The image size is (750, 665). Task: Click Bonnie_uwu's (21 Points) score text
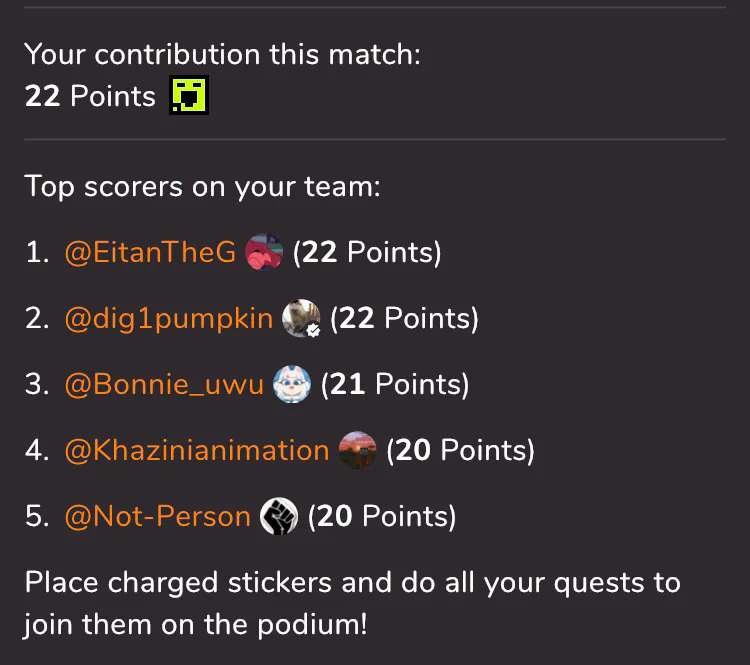click(395, 384)
